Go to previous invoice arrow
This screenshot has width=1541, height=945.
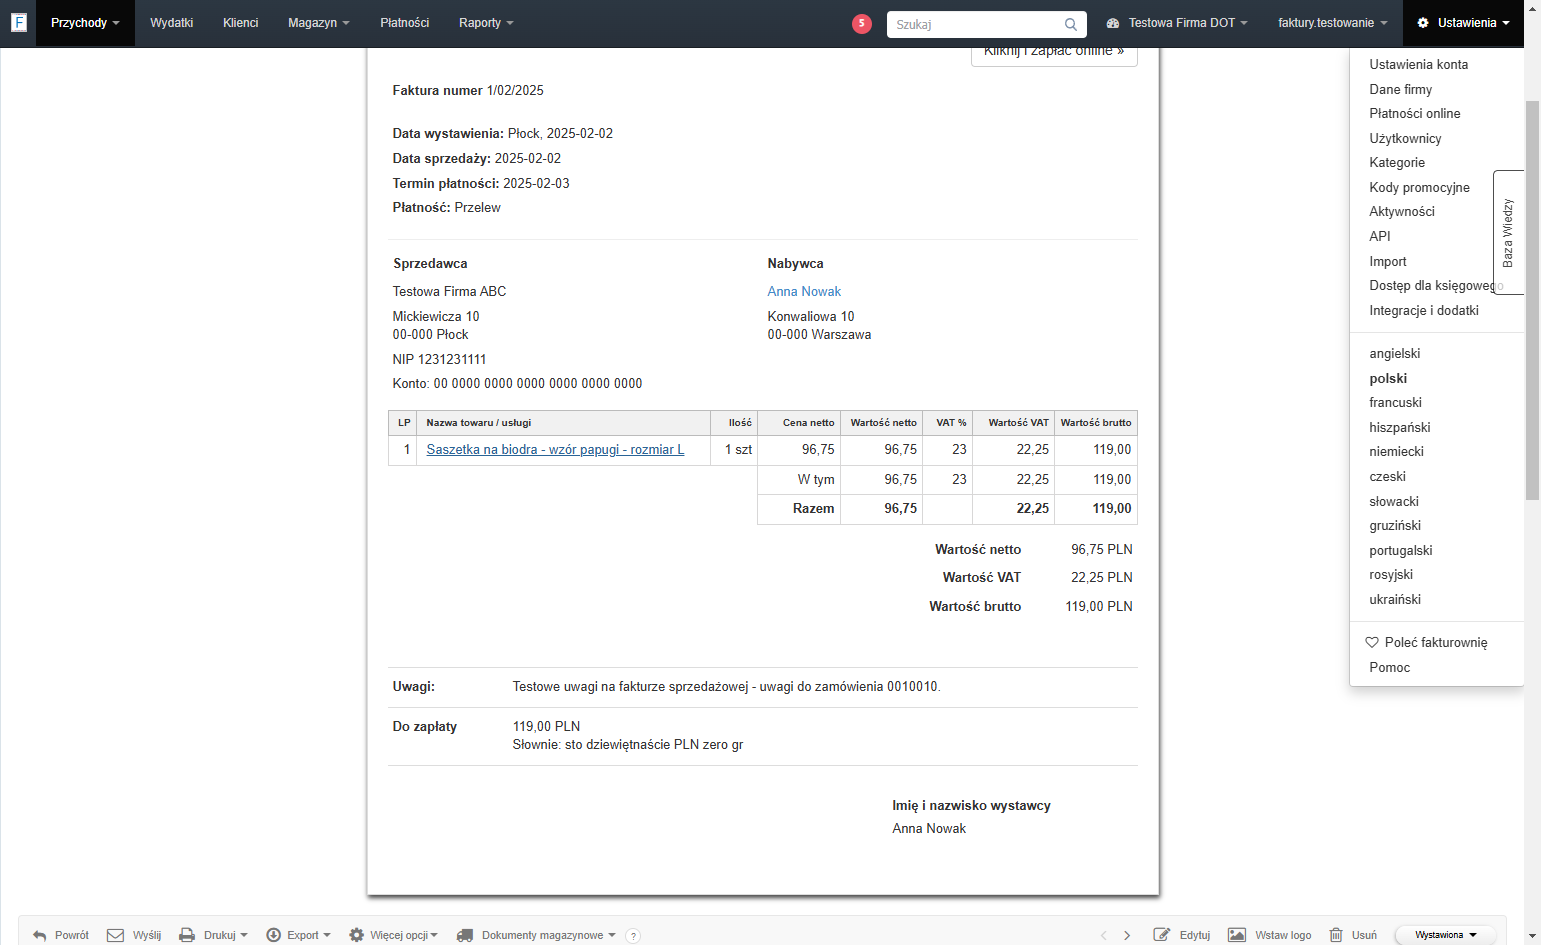pyautogui.click(x=1104, y=935)
